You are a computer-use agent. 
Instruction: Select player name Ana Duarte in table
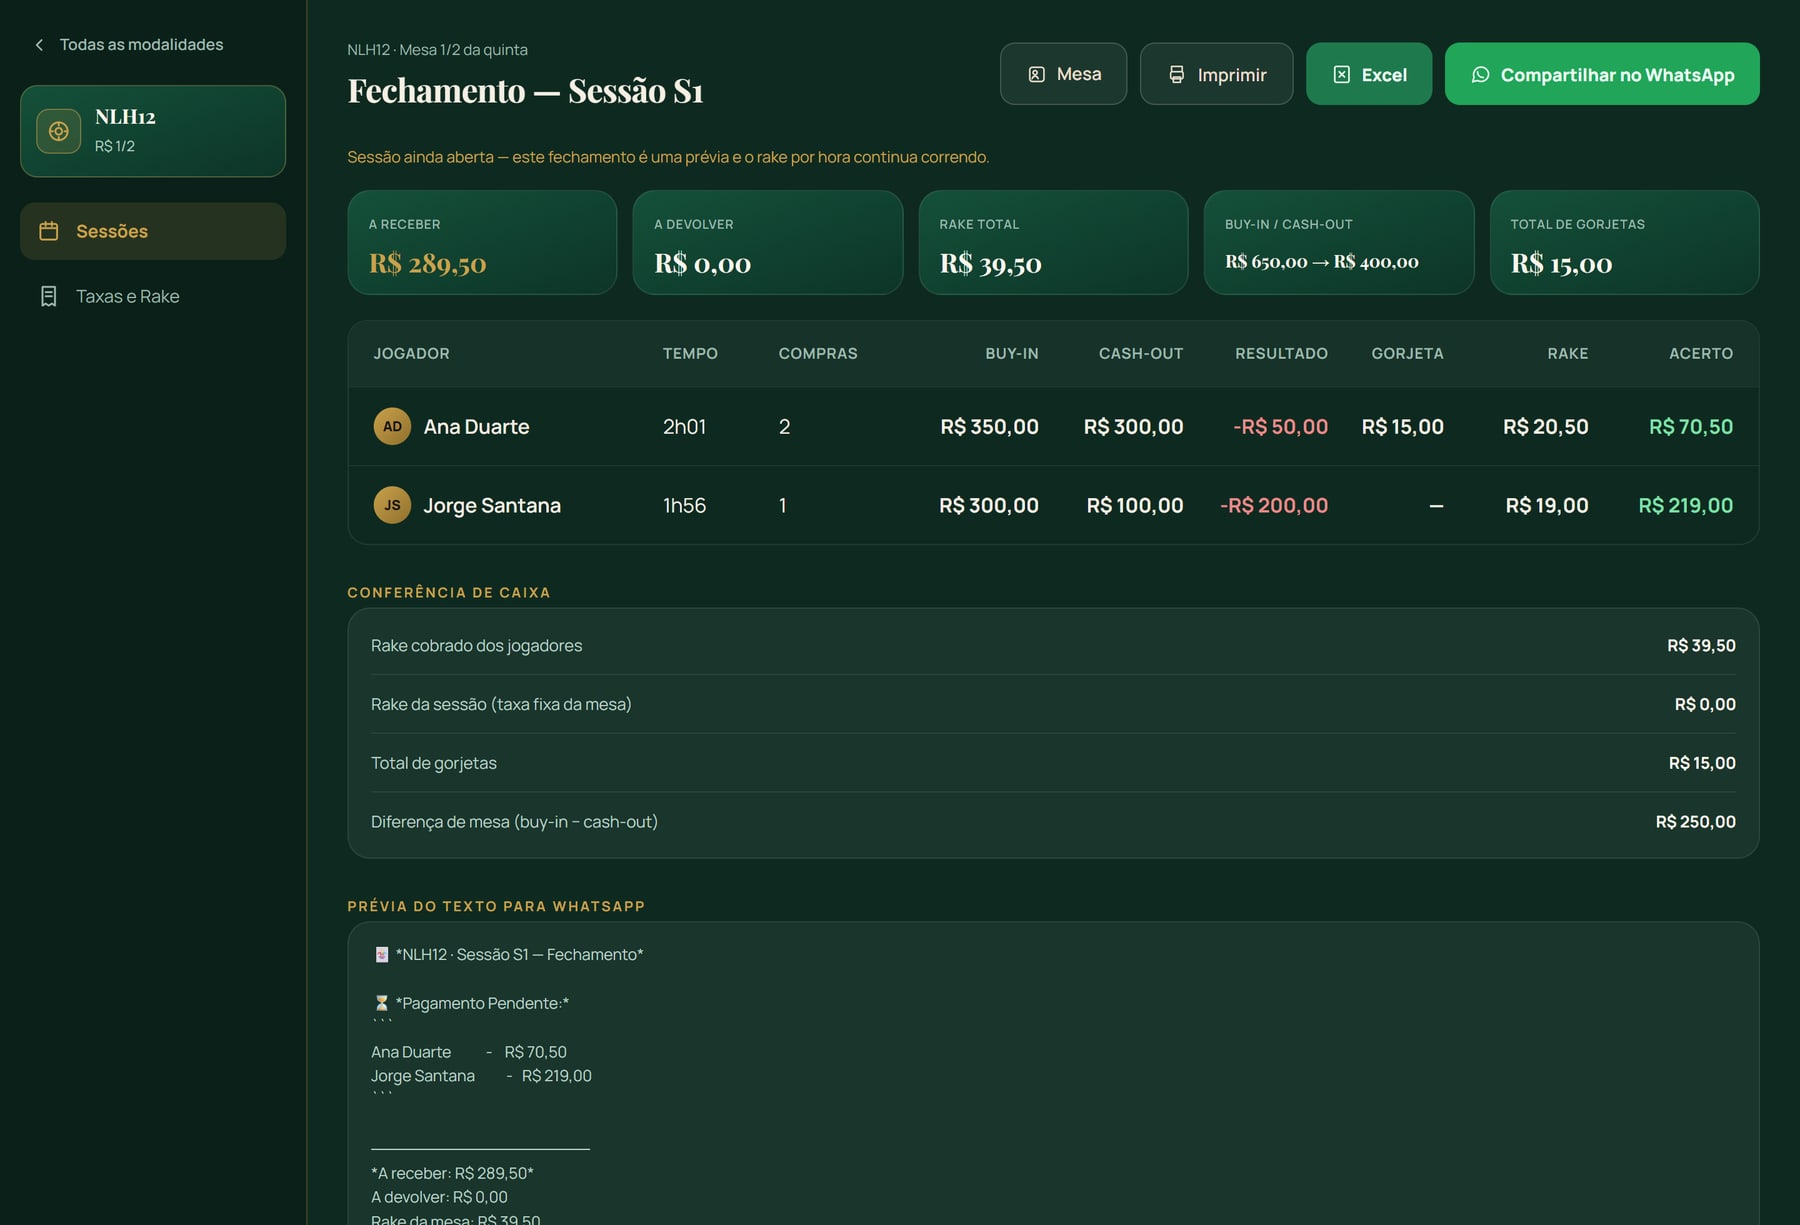(476, 427)
